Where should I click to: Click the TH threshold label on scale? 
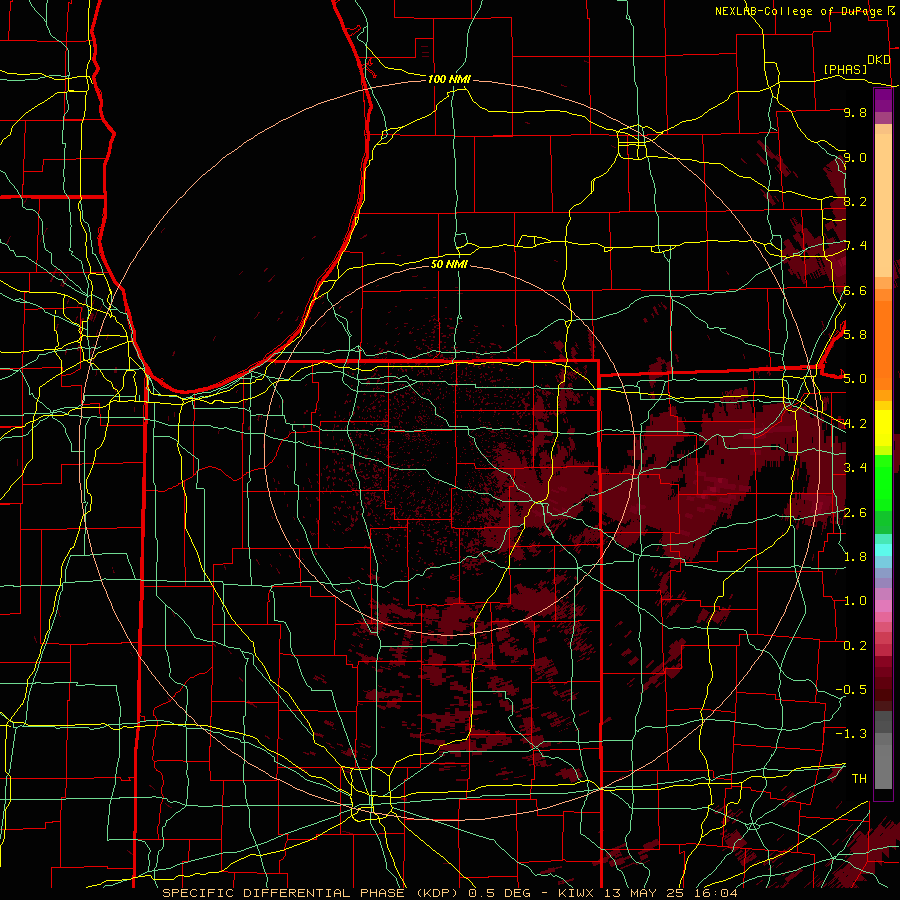pyautogui.click(x=859, y=779)
